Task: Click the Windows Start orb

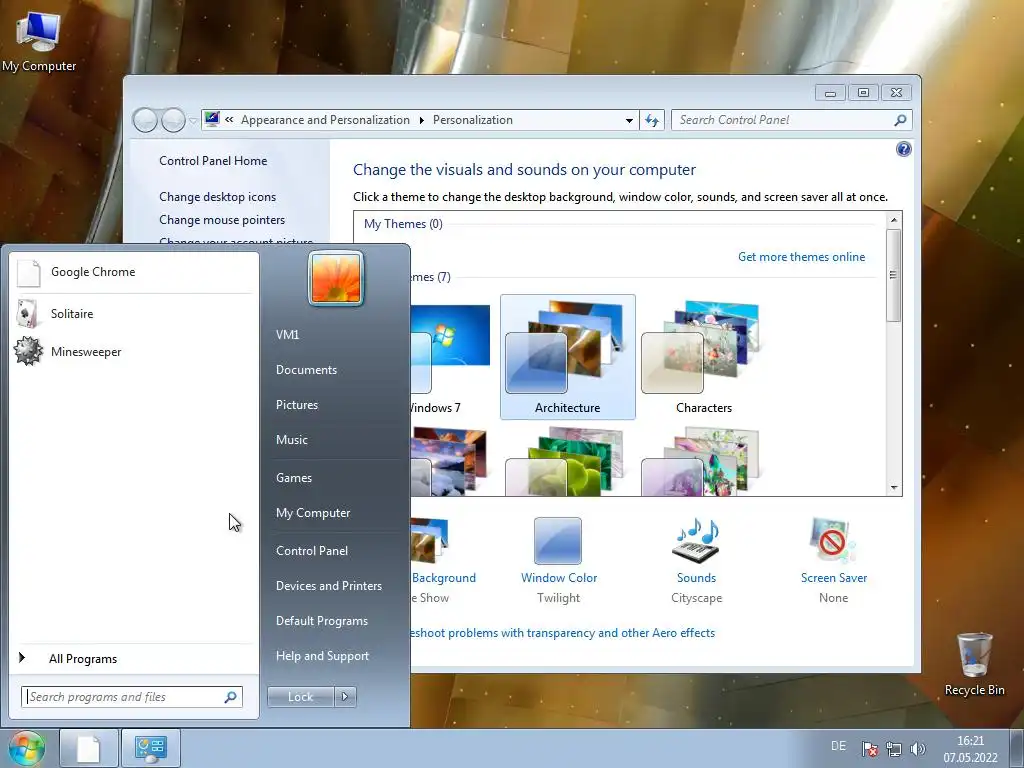Action: (26, 748)
